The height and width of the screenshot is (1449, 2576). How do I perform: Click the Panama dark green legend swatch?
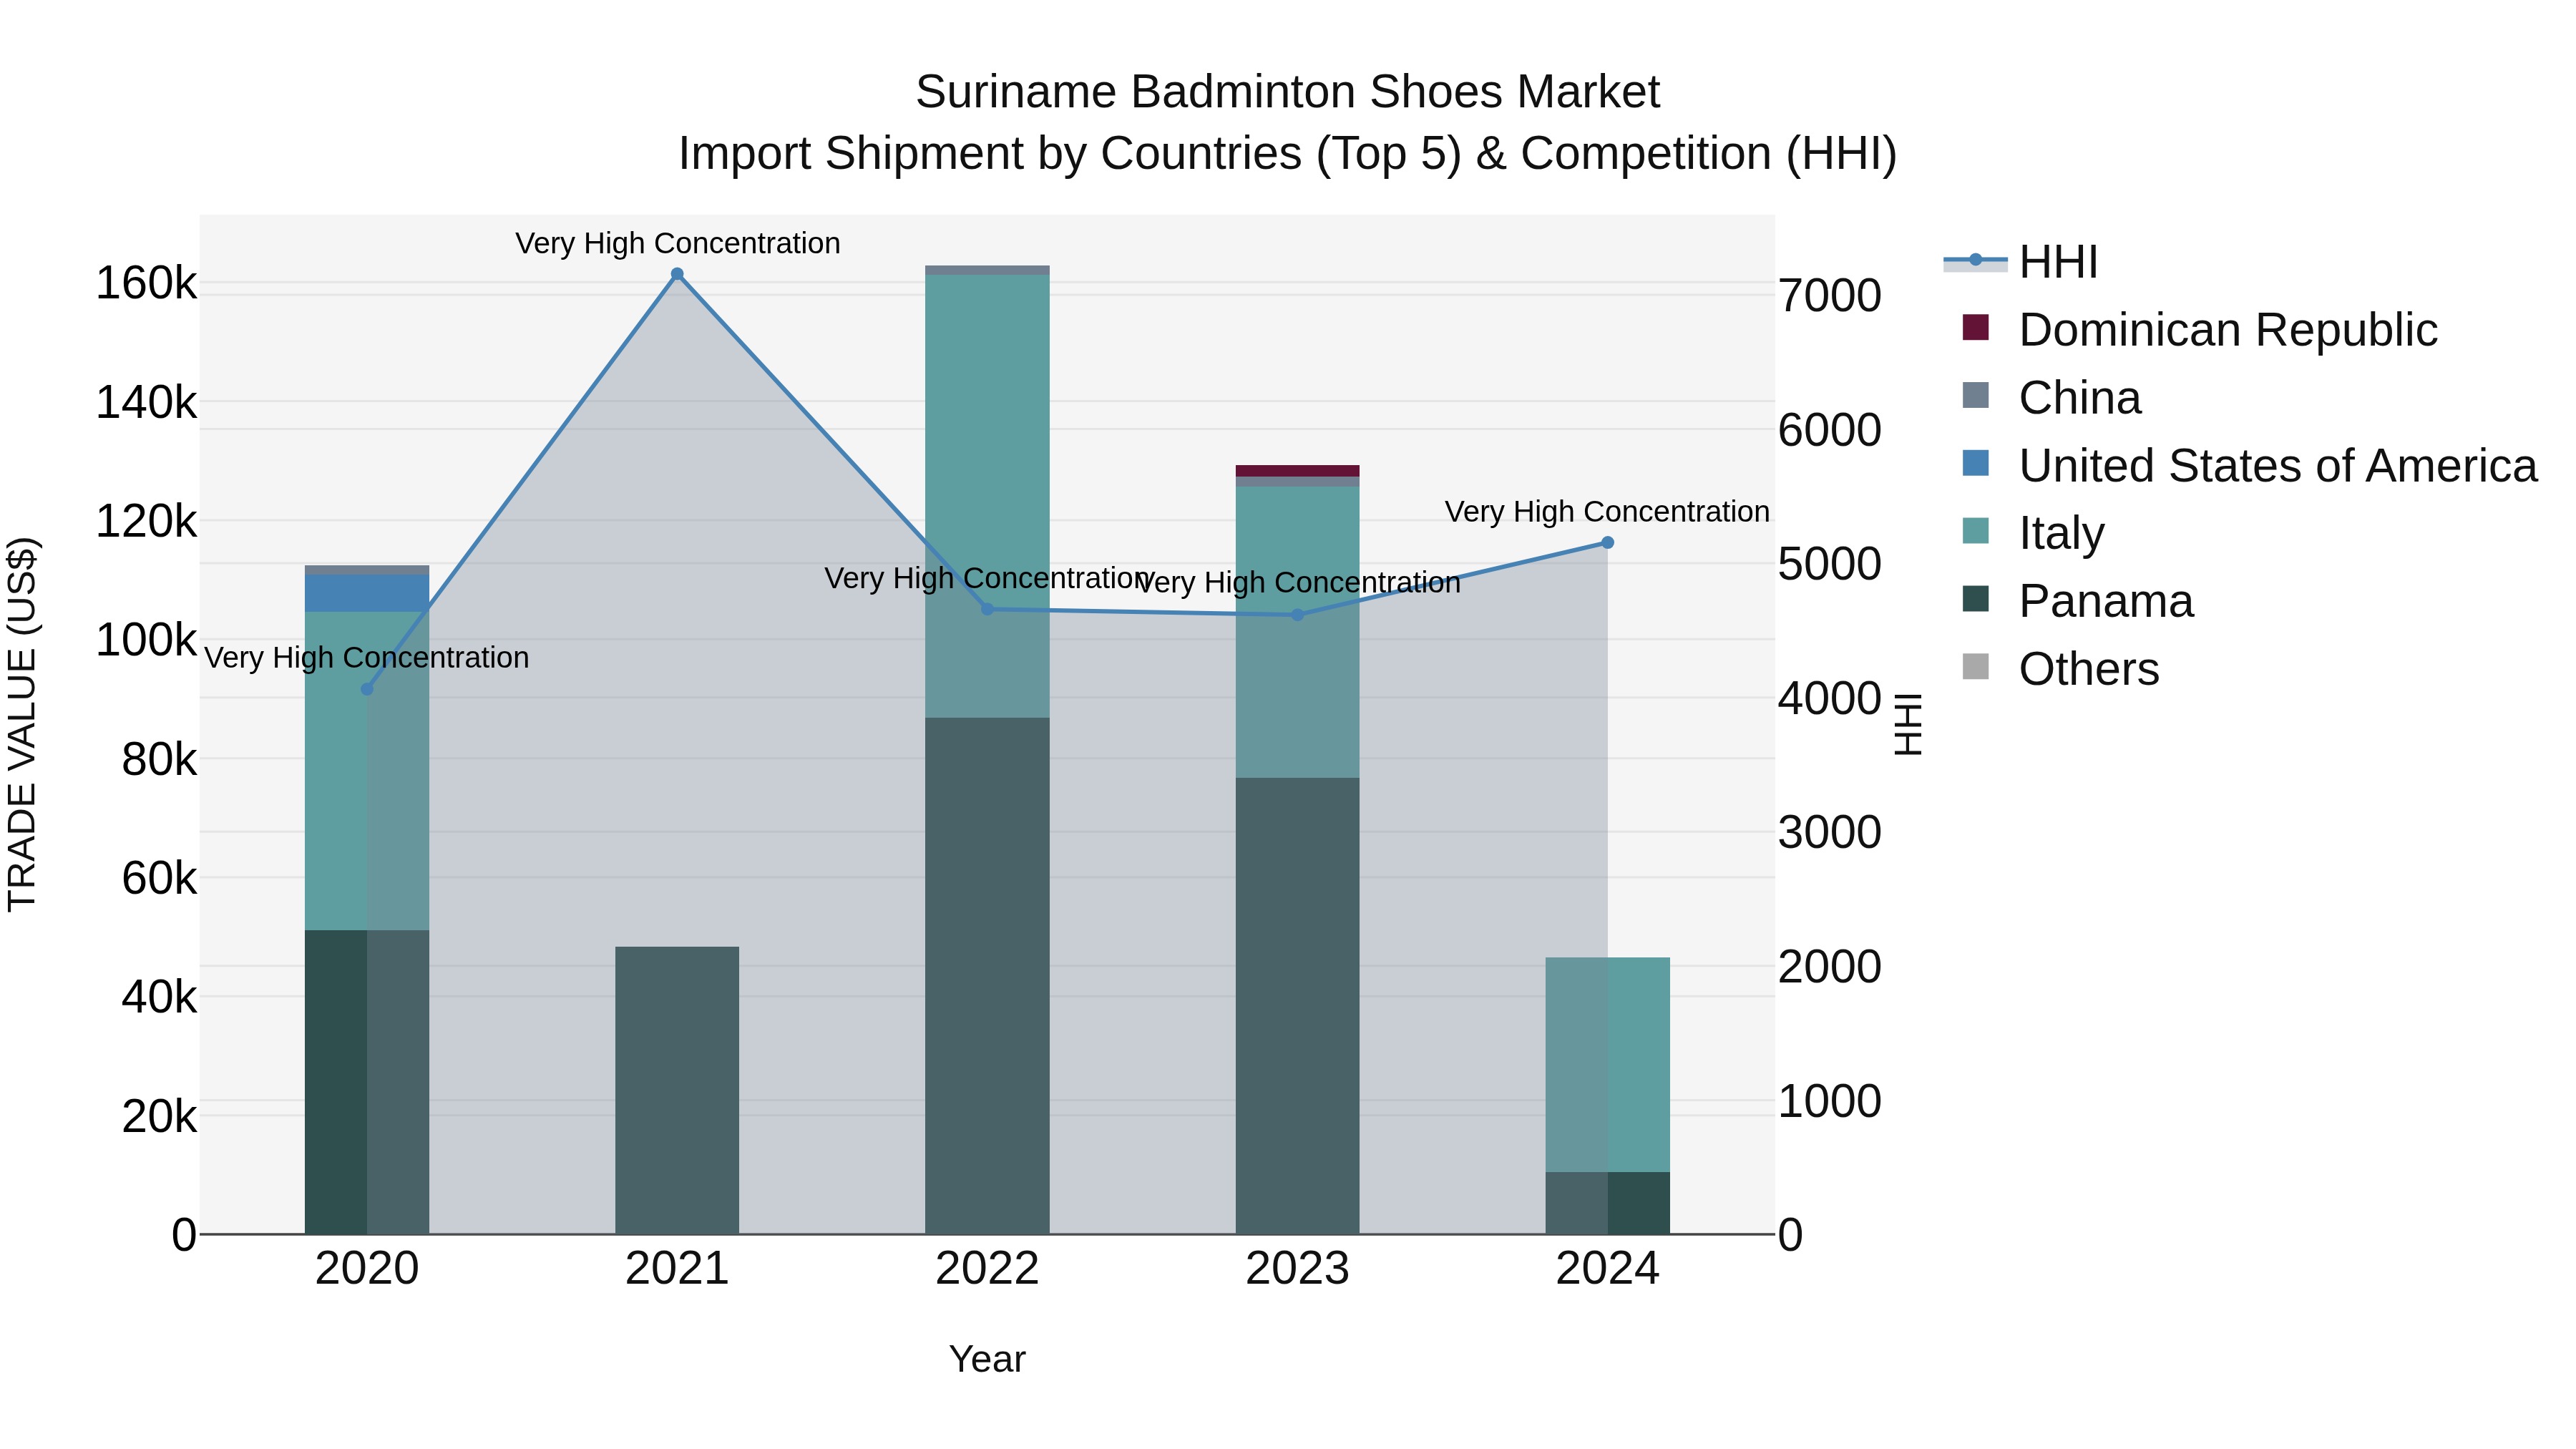coord(1976,598)
